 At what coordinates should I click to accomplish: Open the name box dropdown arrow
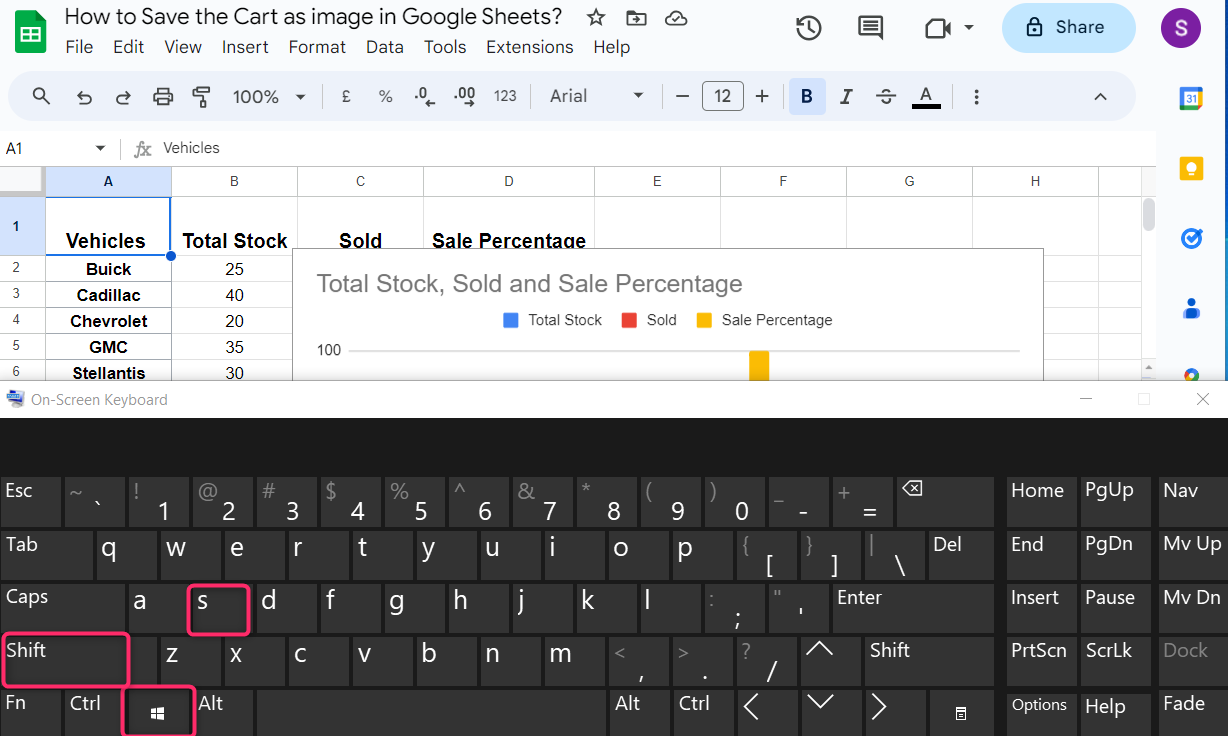pos(100,148)
